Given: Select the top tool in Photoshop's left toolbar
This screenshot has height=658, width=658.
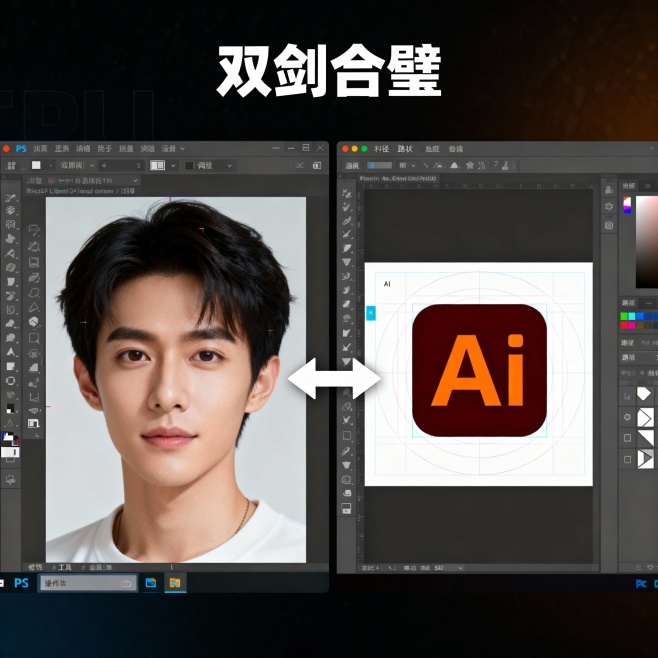Looking at the screenshot, I should tap(10, 198).
